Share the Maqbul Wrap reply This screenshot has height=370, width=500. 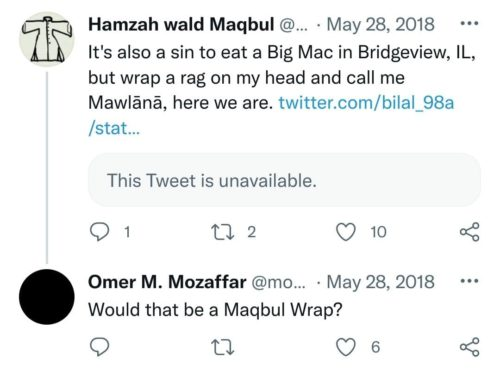(x=470, y=347)
